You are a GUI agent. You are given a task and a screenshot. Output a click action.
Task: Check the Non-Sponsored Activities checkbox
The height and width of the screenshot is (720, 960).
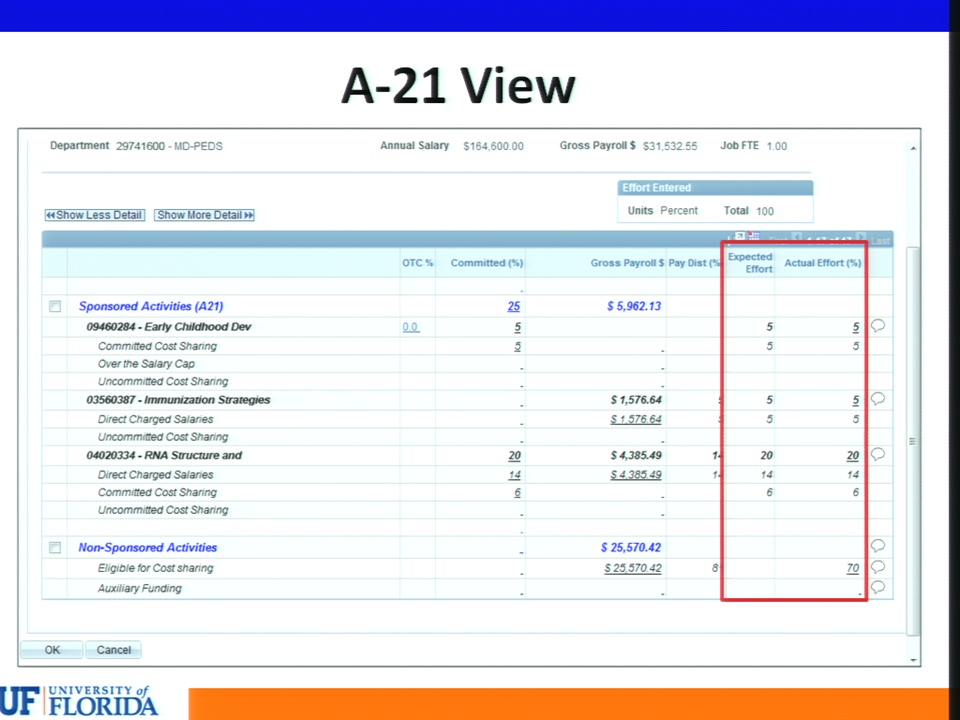coord(55,547)
